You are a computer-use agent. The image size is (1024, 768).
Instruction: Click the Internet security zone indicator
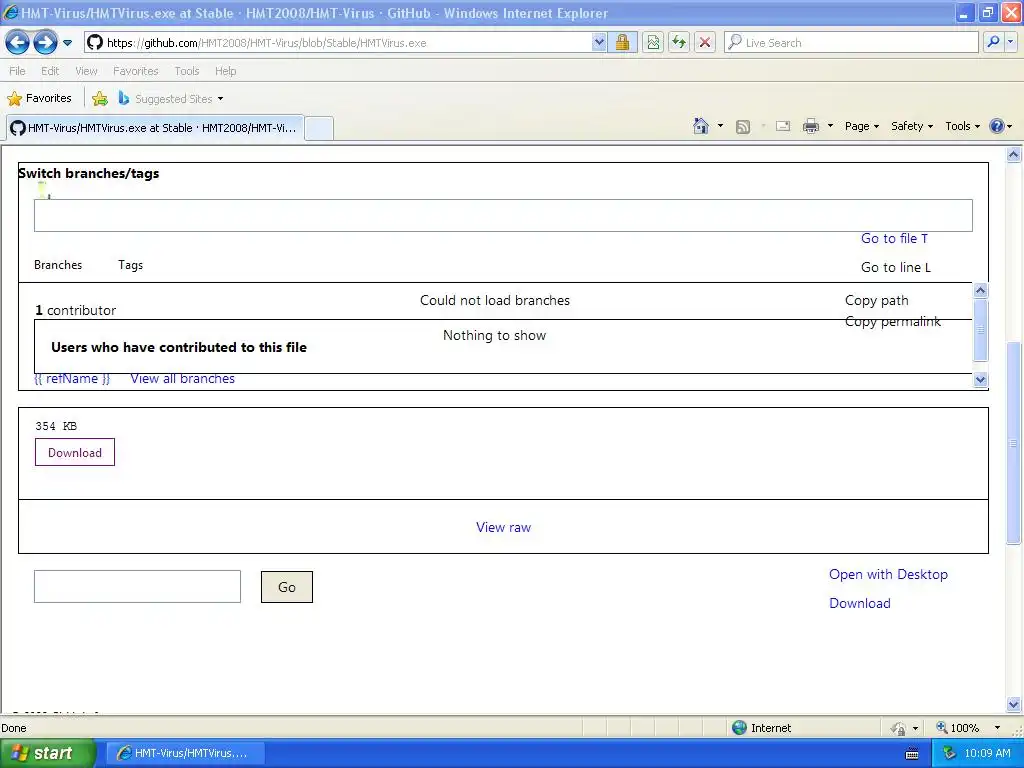pyautogui.click(x=761, y=728)
